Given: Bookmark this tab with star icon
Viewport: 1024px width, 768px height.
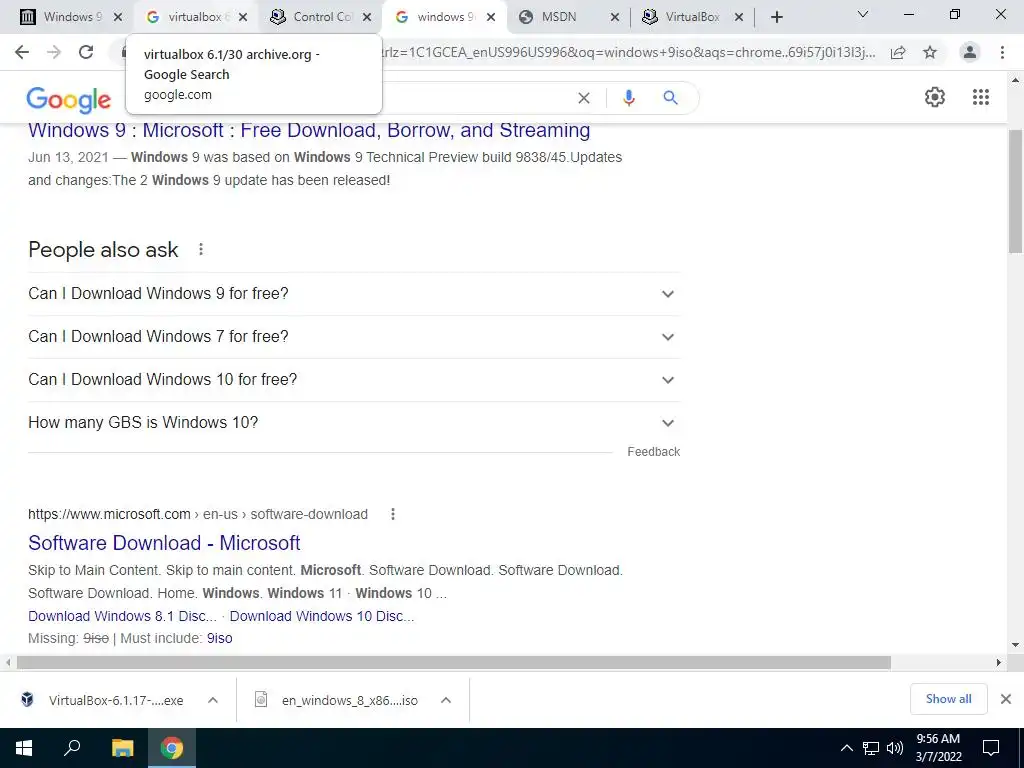Looking at the screenshot, I should tap(930, 52).
